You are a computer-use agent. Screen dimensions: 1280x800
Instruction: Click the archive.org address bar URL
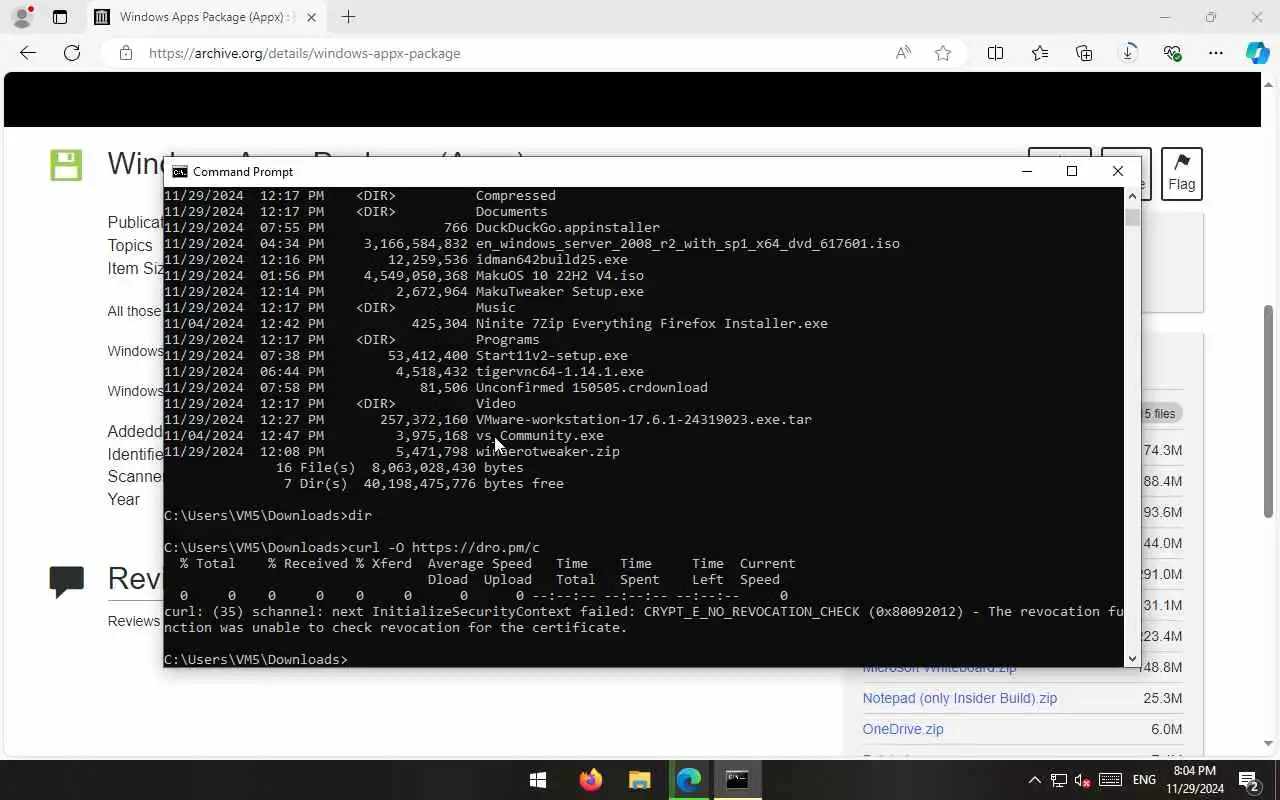point(304,53)
